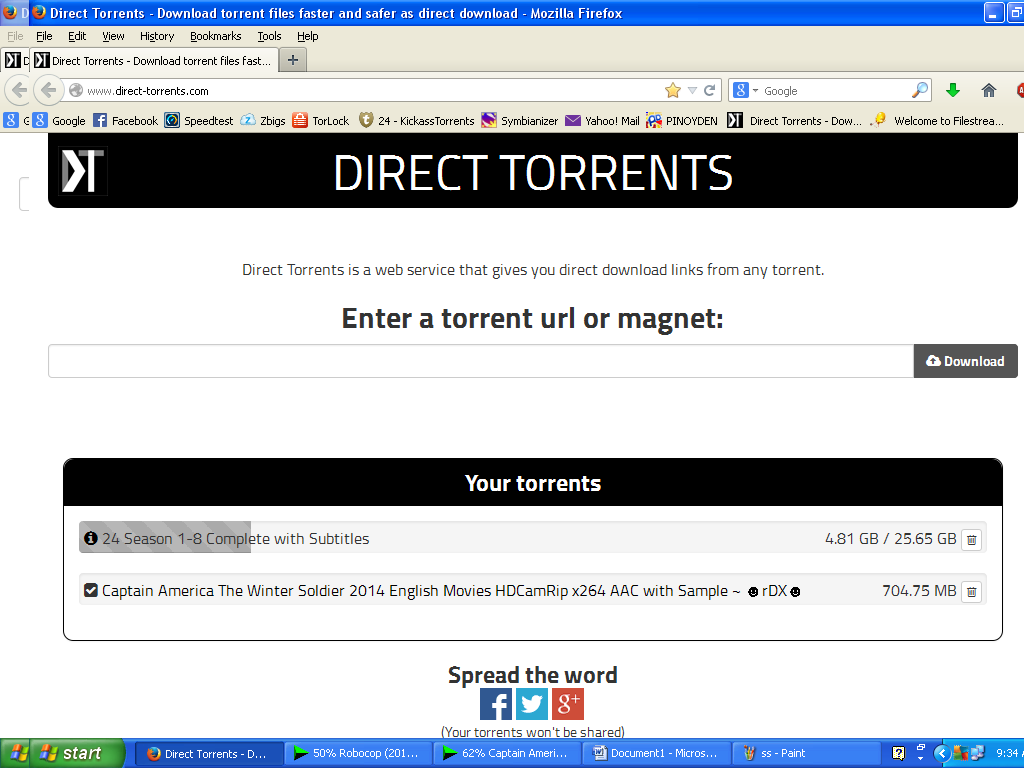Click the Firefox title bar icon
Image resolution: width=1024 pixels, height=768 pixels.
click(39, 12)
